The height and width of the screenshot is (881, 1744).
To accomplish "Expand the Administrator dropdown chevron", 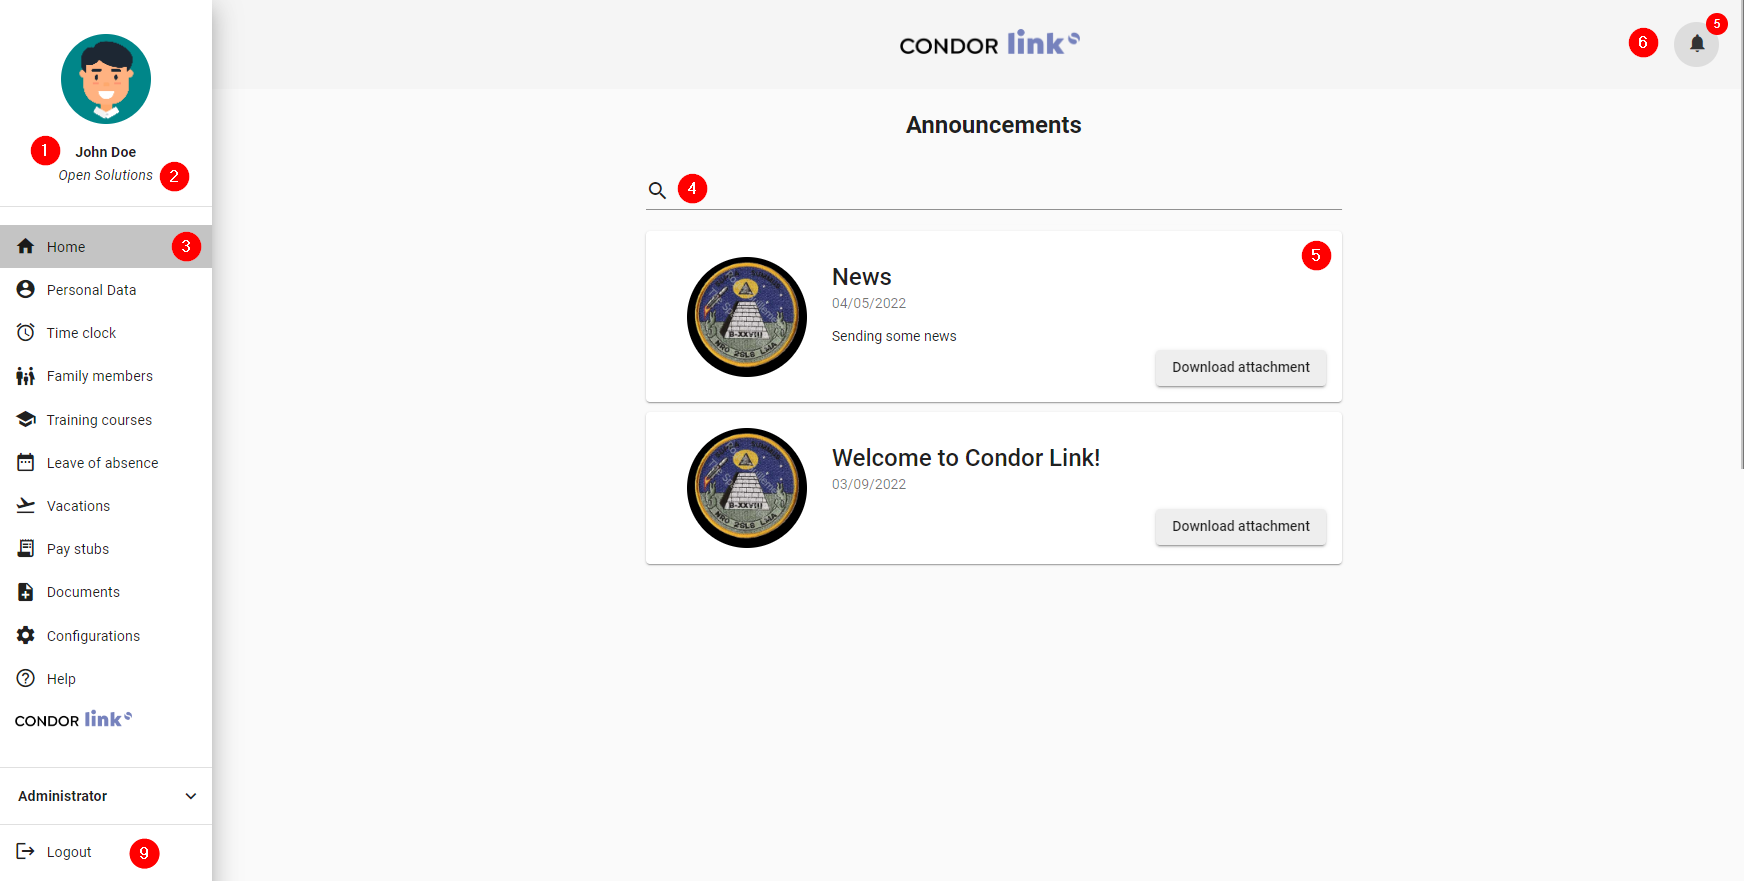I will 191,796.
